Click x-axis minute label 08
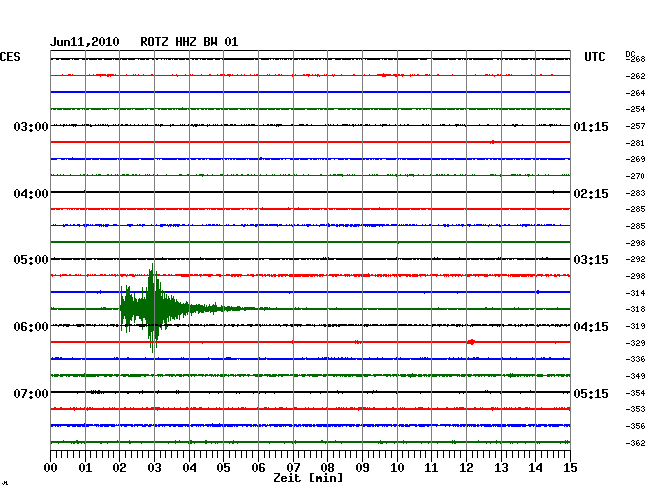The height and width of the screenshot is (494, 650). (327, 468)
